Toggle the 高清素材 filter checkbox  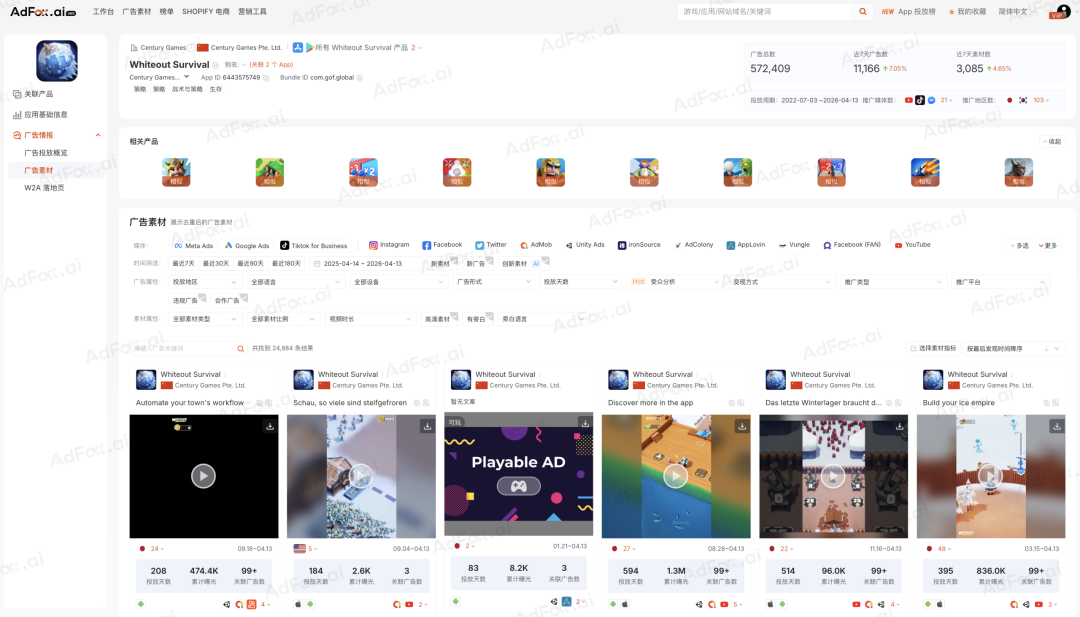(437, 319)
